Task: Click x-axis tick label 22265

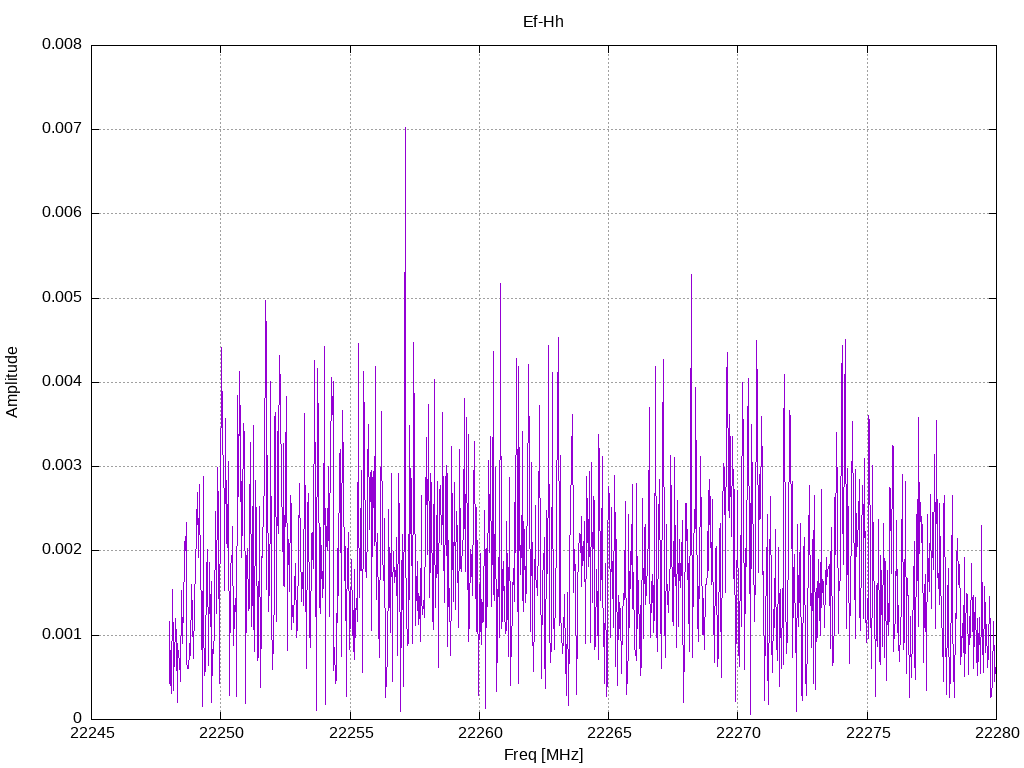Action: (609, 733)
